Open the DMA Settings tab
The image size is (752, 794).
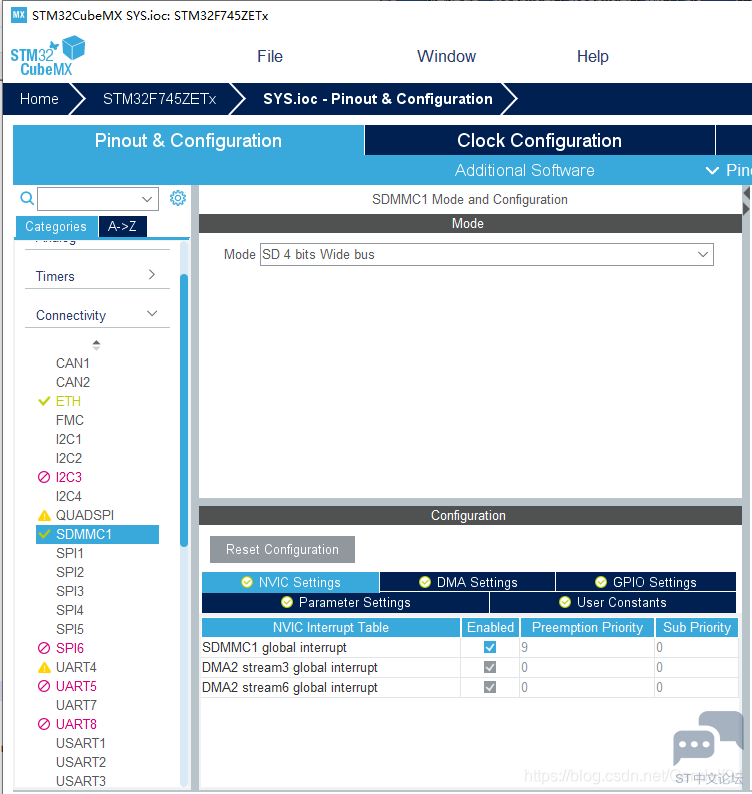pos(468,582)
